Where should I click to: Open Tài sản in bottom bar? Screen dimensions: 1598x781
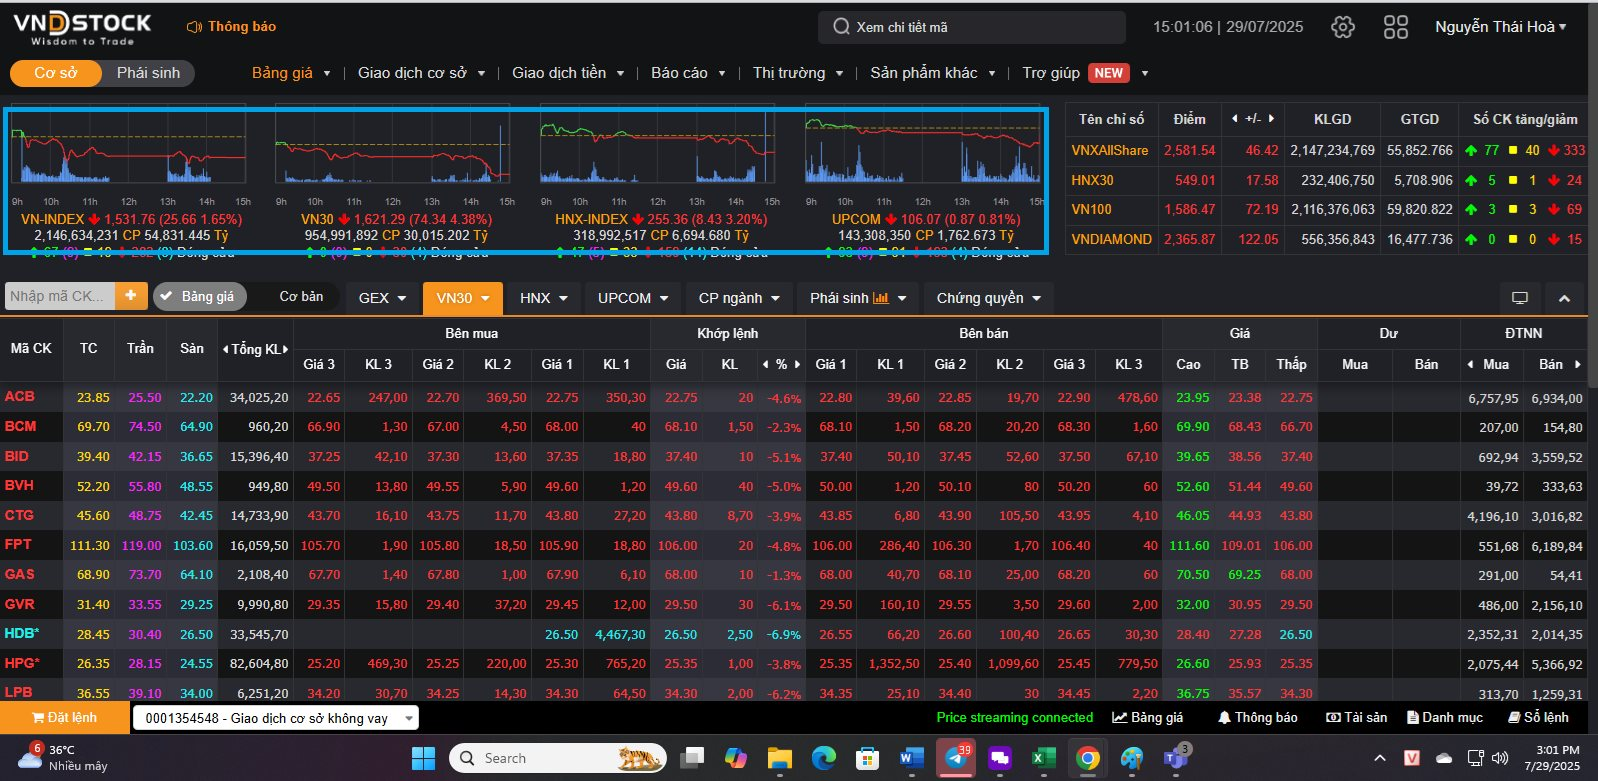tap(1356, 718)
